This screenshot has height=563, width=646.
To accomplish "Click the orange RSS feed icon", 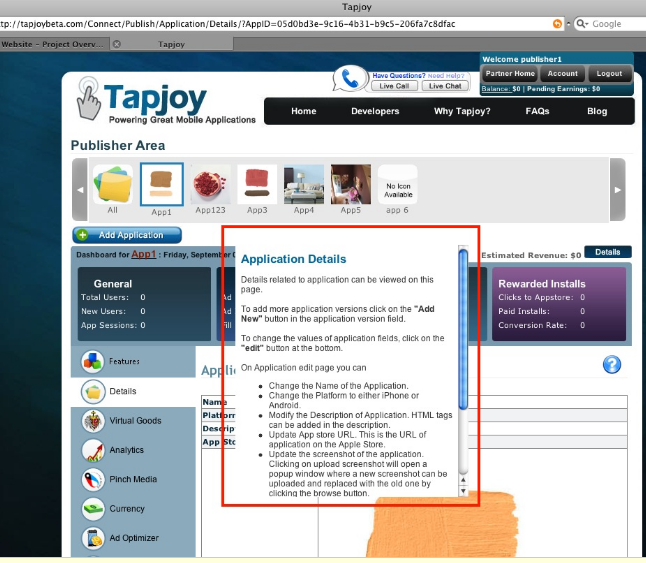I will pyautogui.click(x=557, y=24).
